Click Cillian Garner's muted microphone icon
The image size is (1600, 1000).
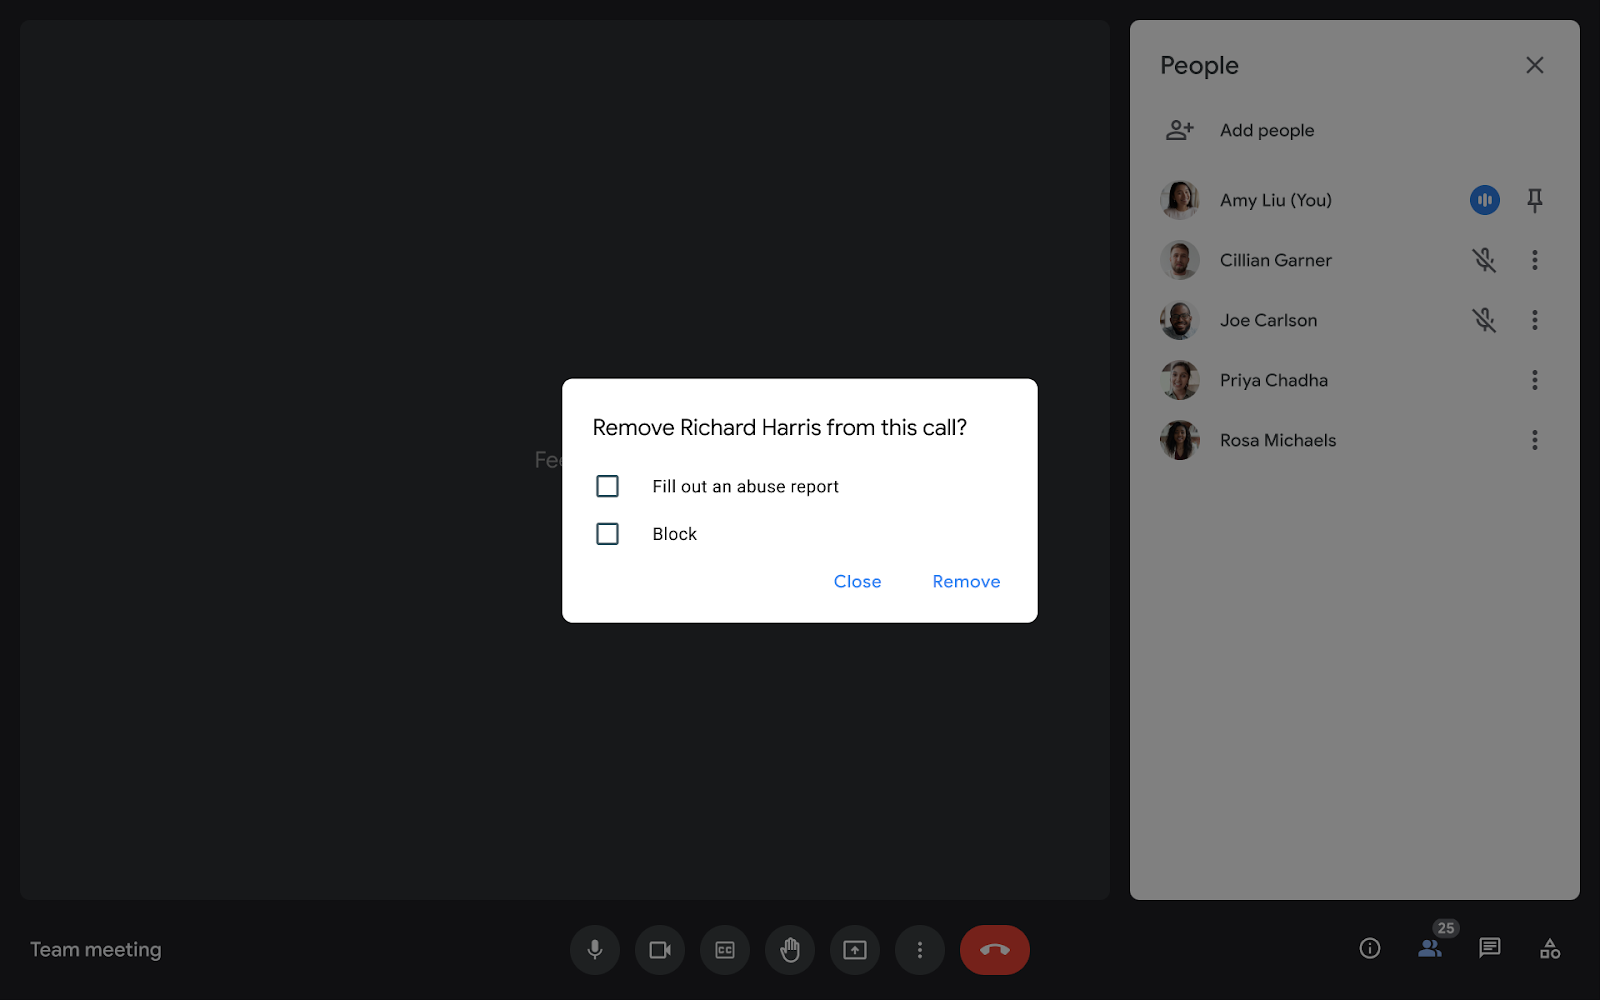1484,260
